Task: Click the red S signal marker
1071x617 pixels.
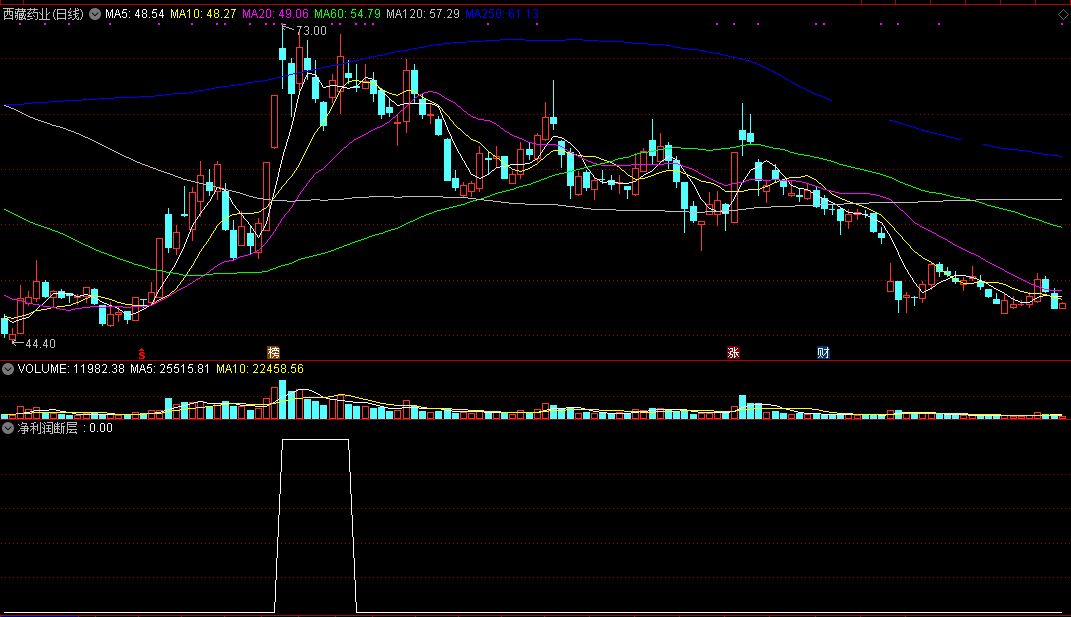Action: (x=142, y=353)
